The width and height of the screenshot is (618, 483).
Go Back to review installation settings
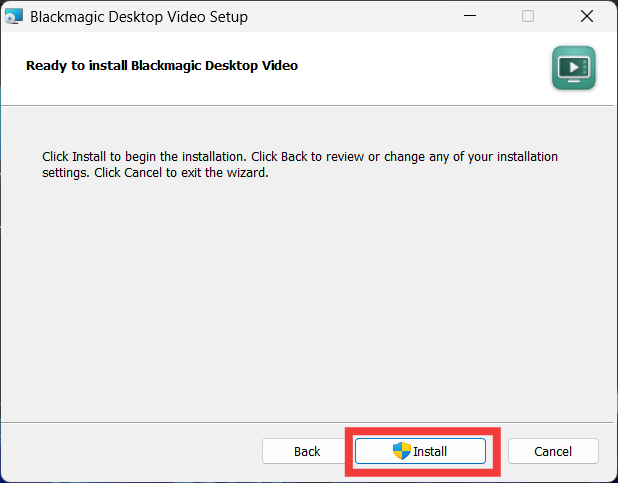[307, 451]
